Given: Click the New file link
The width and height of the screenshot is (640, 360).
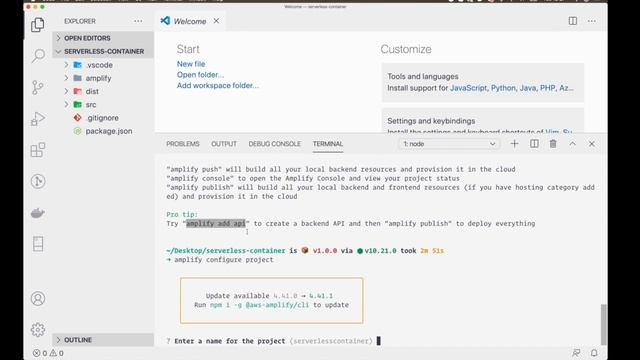Looking at the screenshot, I should [191, 64].
